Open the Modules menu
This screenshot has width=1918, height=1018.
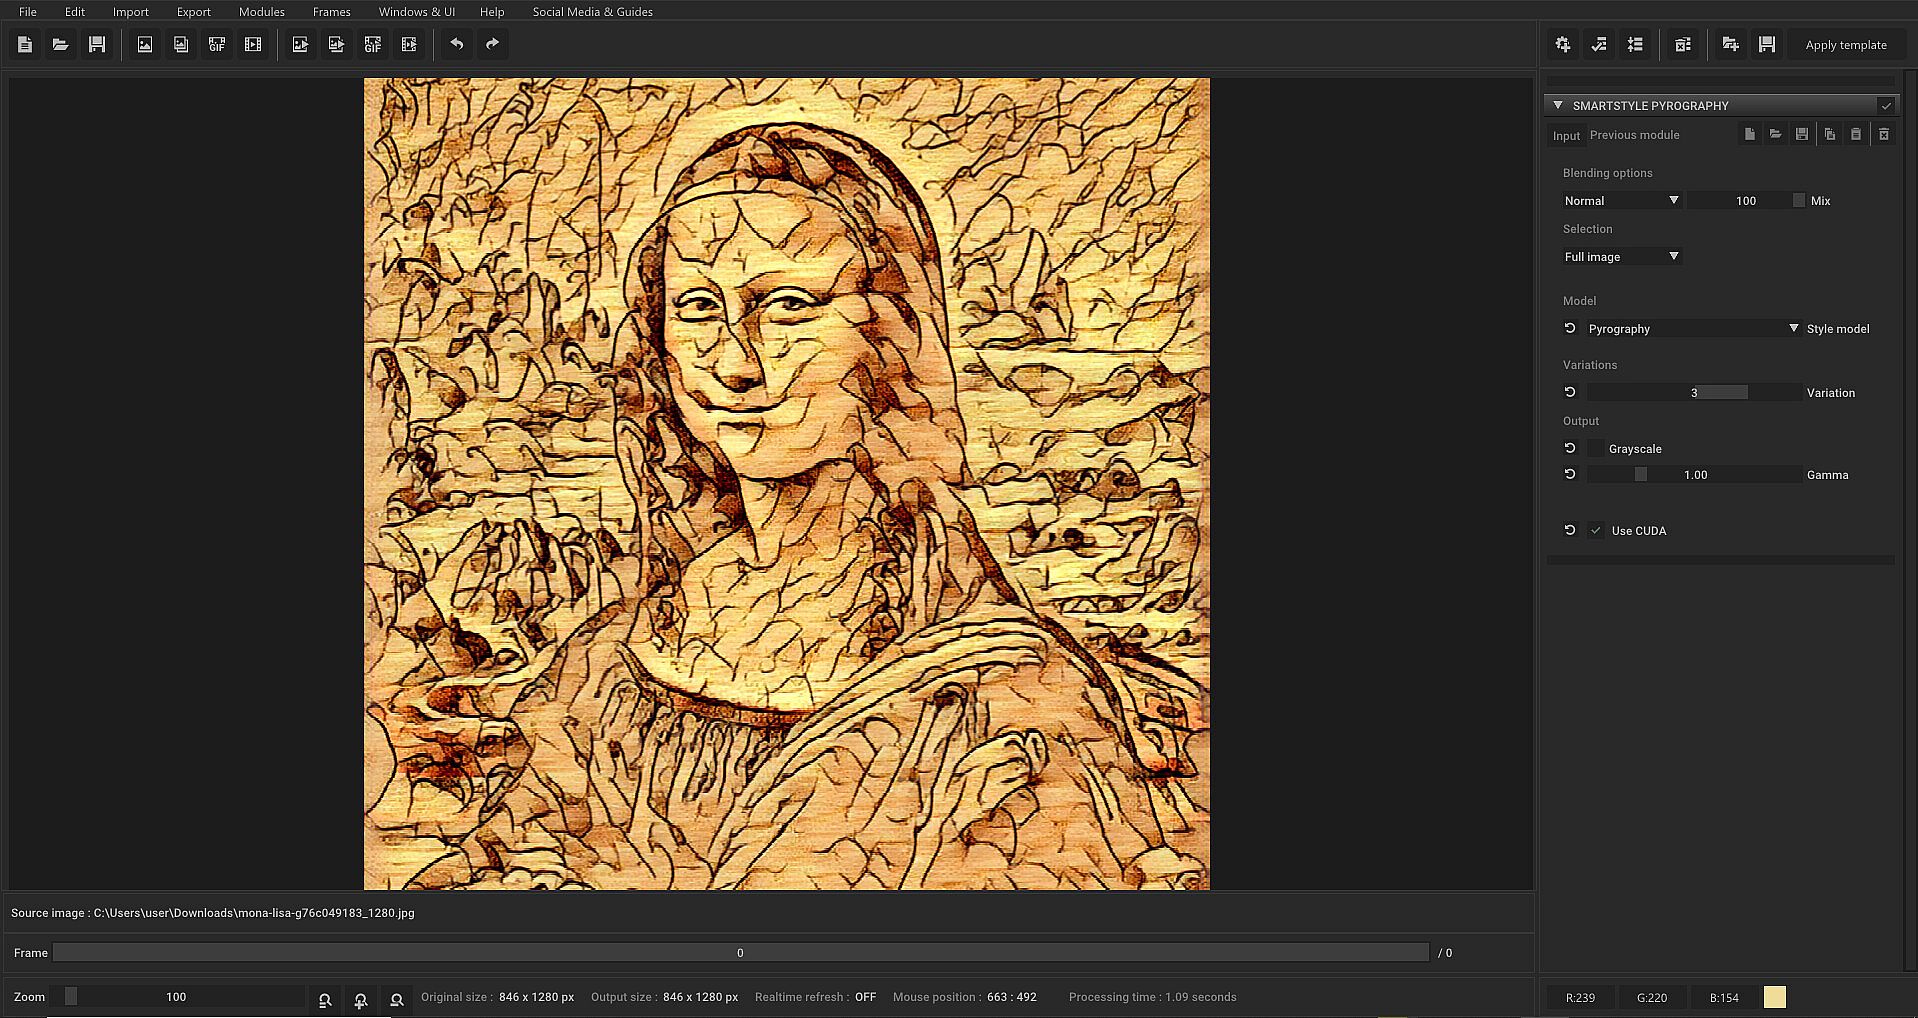pyautogui.click(x=261, y=12)
